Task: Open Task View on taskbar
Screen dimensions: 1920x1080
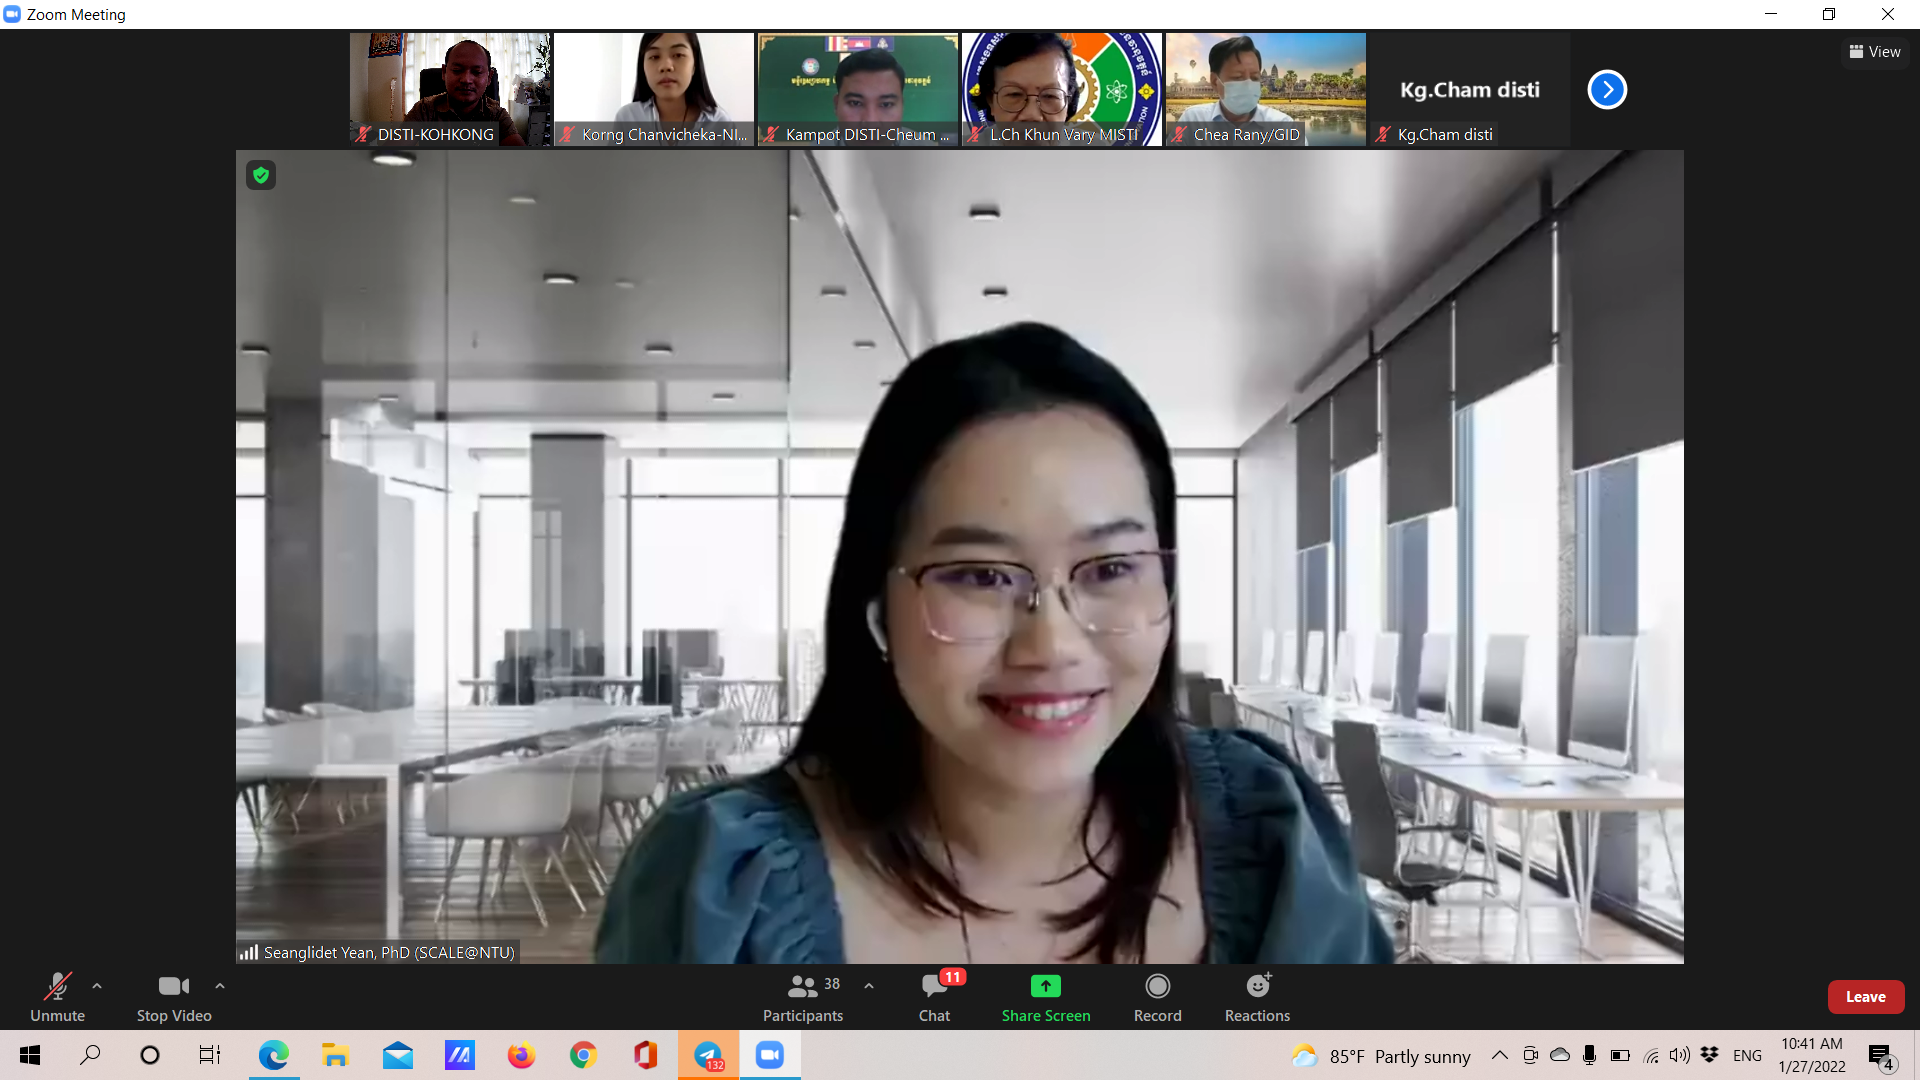Action: tap(210, 1055)
